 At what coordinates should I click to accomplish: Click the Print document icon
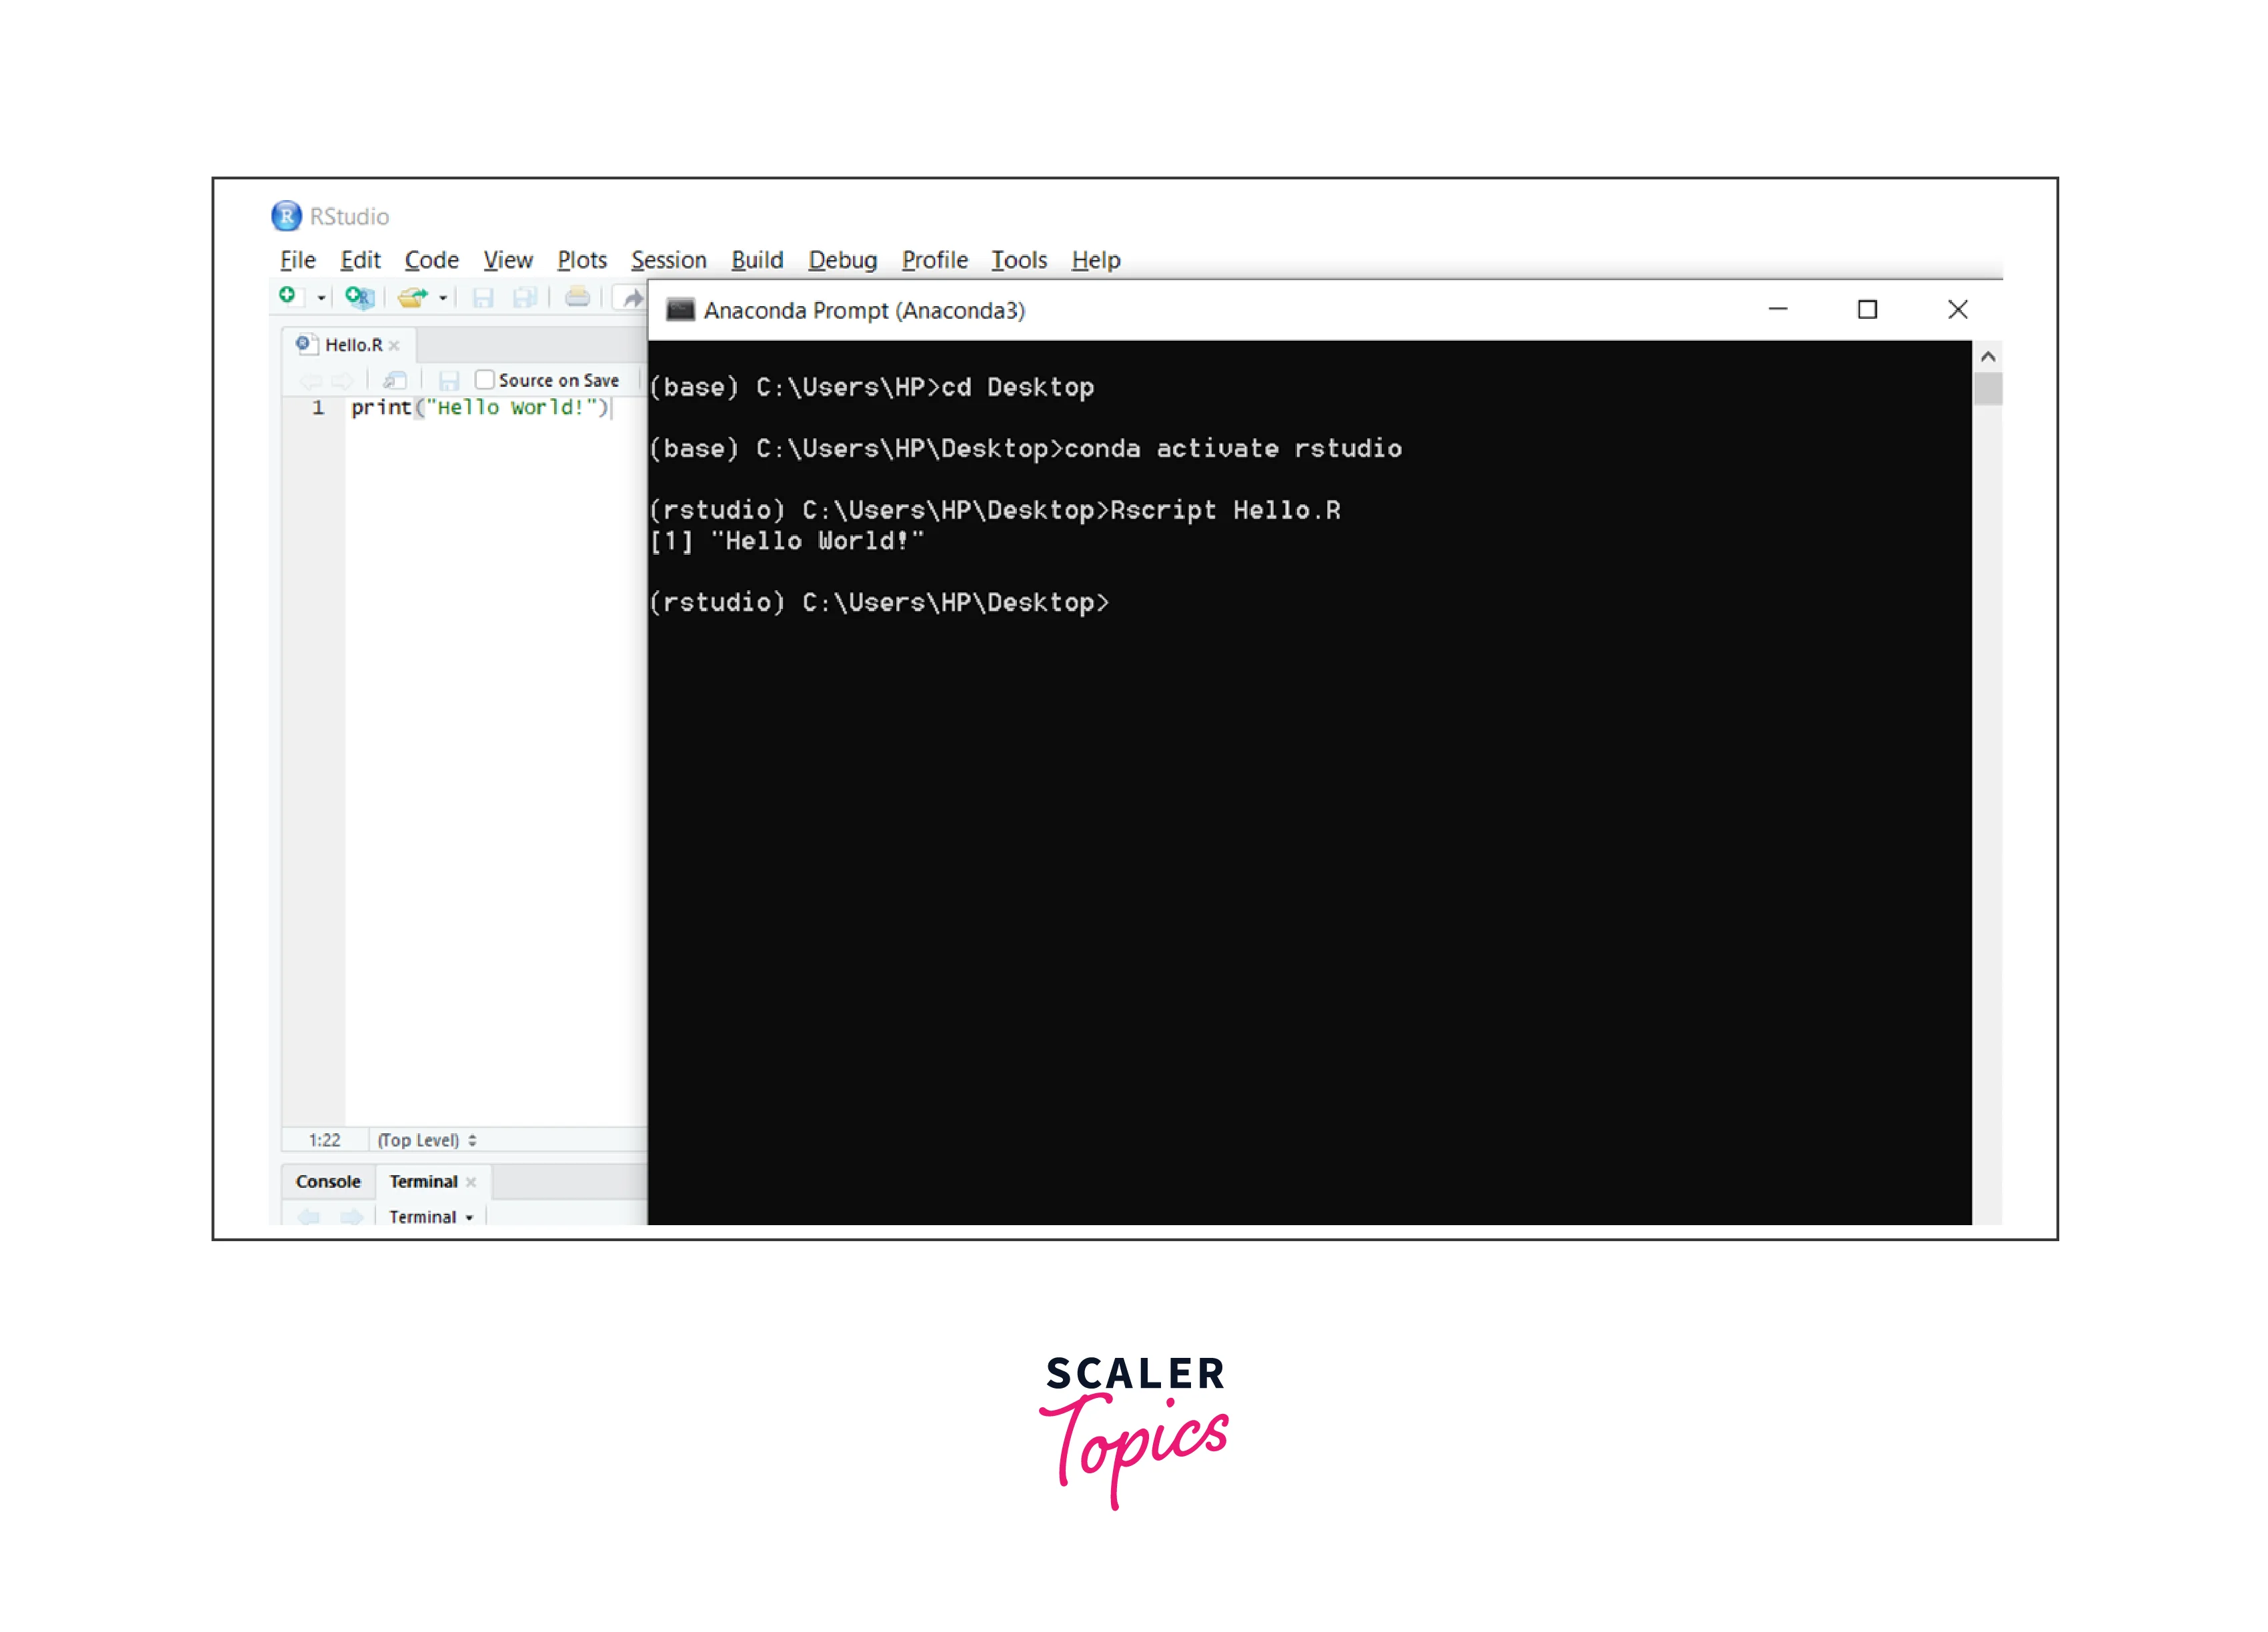click(x=577, y=297)
